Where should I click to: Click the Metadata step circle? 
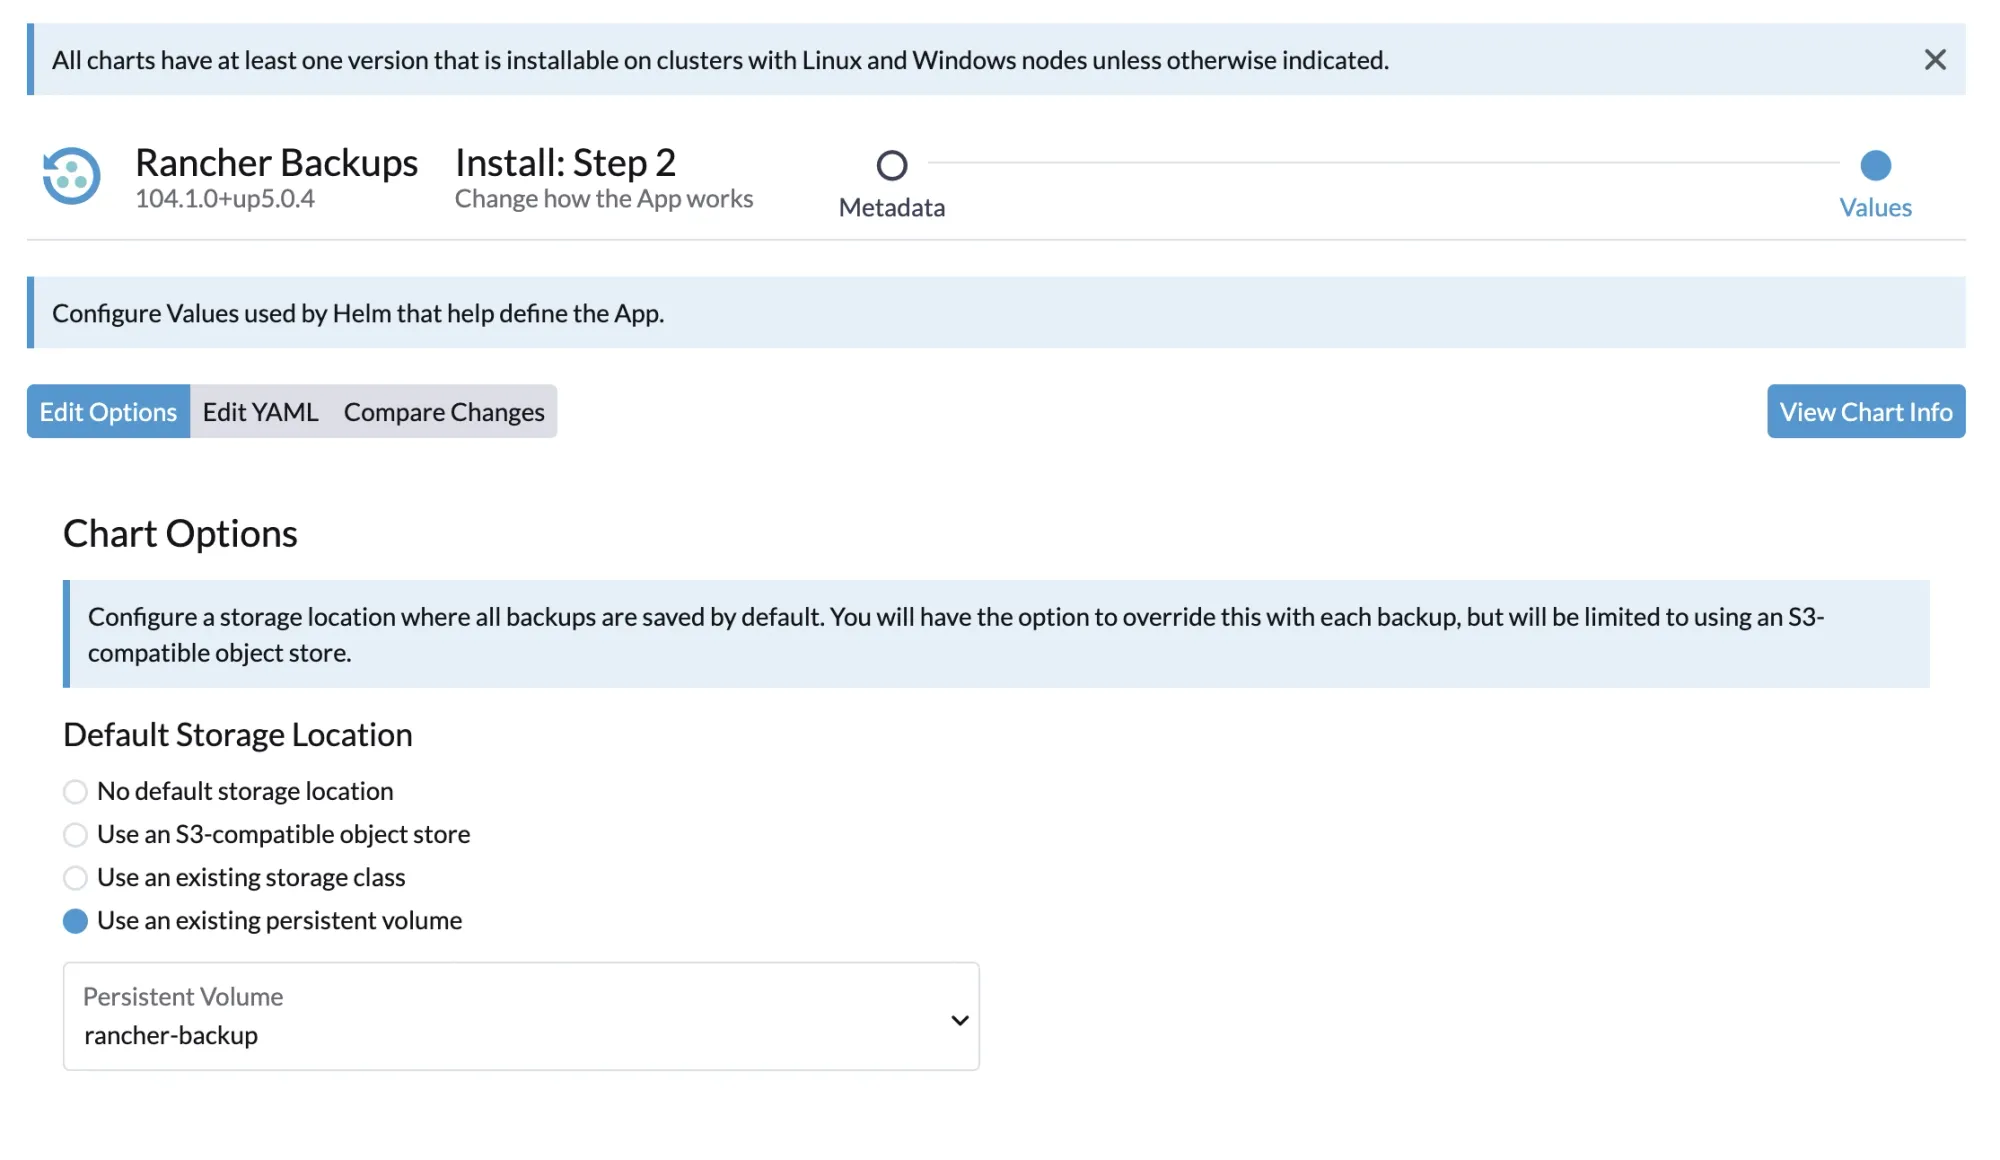coord(891,165)
